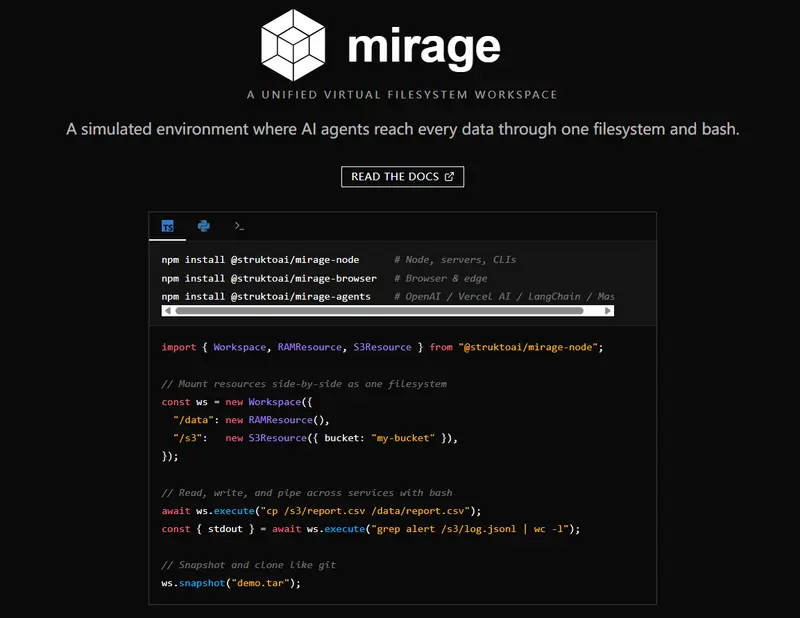Click the closing '});' code line
Image resolution: width=800 pixels, height=618 pixels.
point(170,456)
